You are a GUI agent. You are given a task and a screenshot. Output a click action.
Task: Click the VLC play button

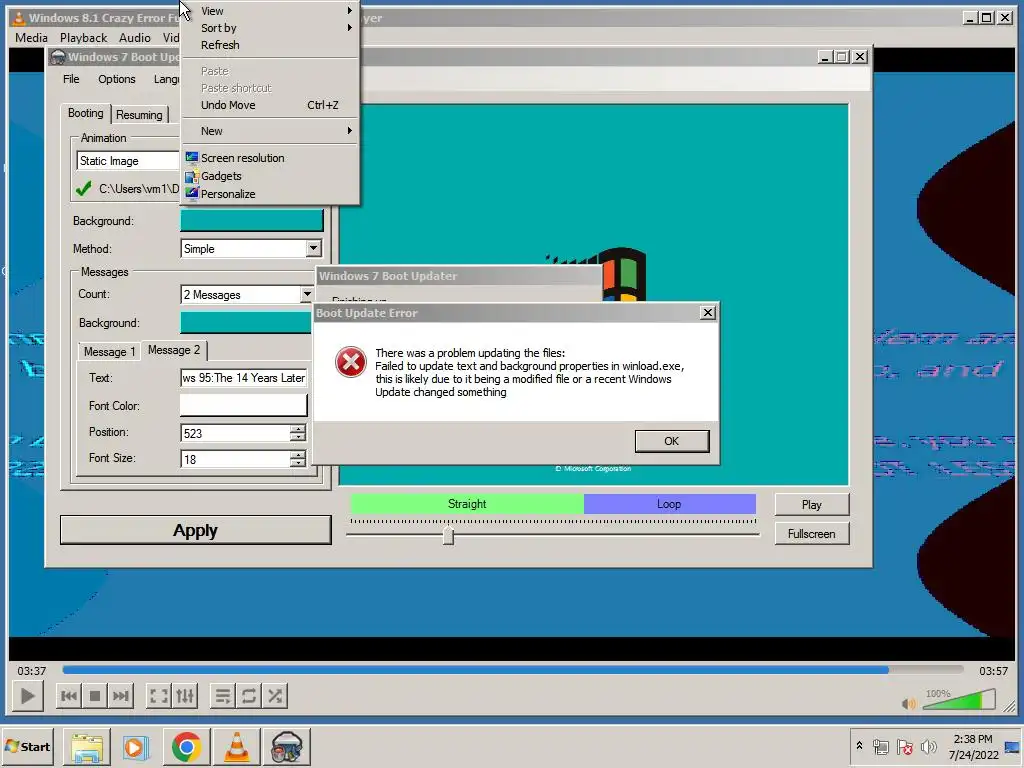click(x=27, y=696)
